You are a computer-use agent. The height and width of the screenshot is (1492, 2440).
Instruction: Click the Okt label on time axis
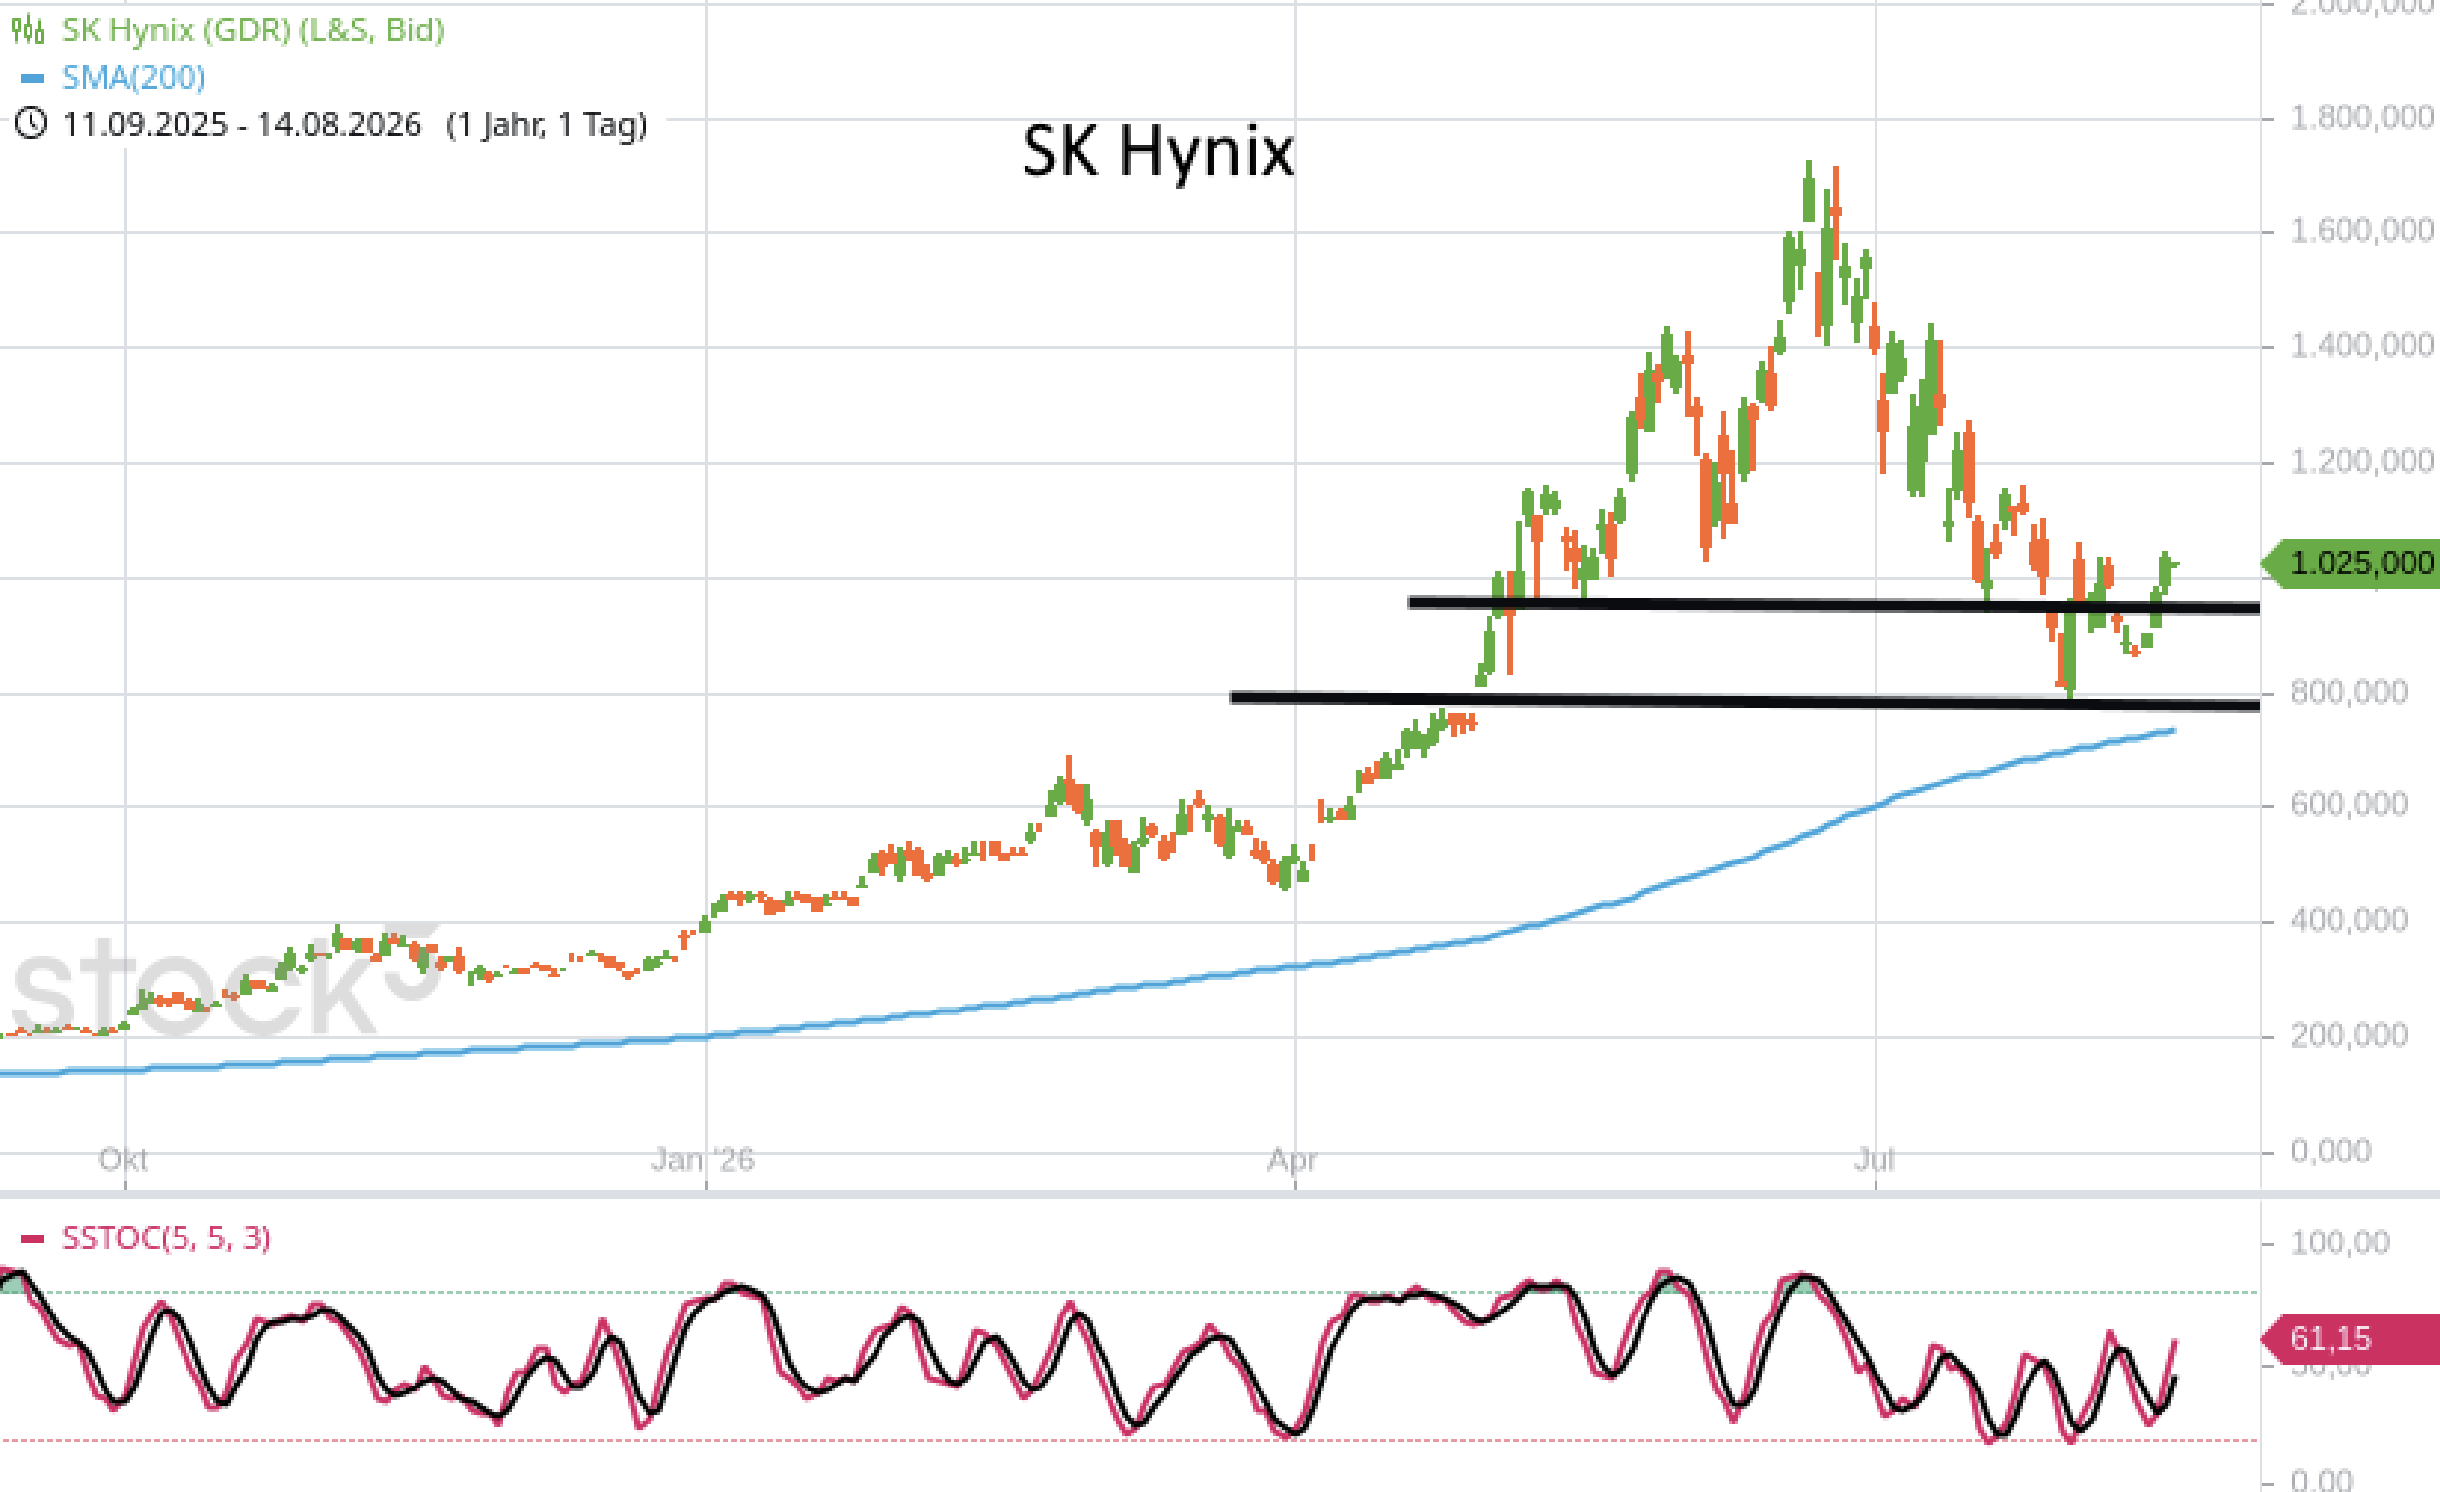pos(123,1160)
